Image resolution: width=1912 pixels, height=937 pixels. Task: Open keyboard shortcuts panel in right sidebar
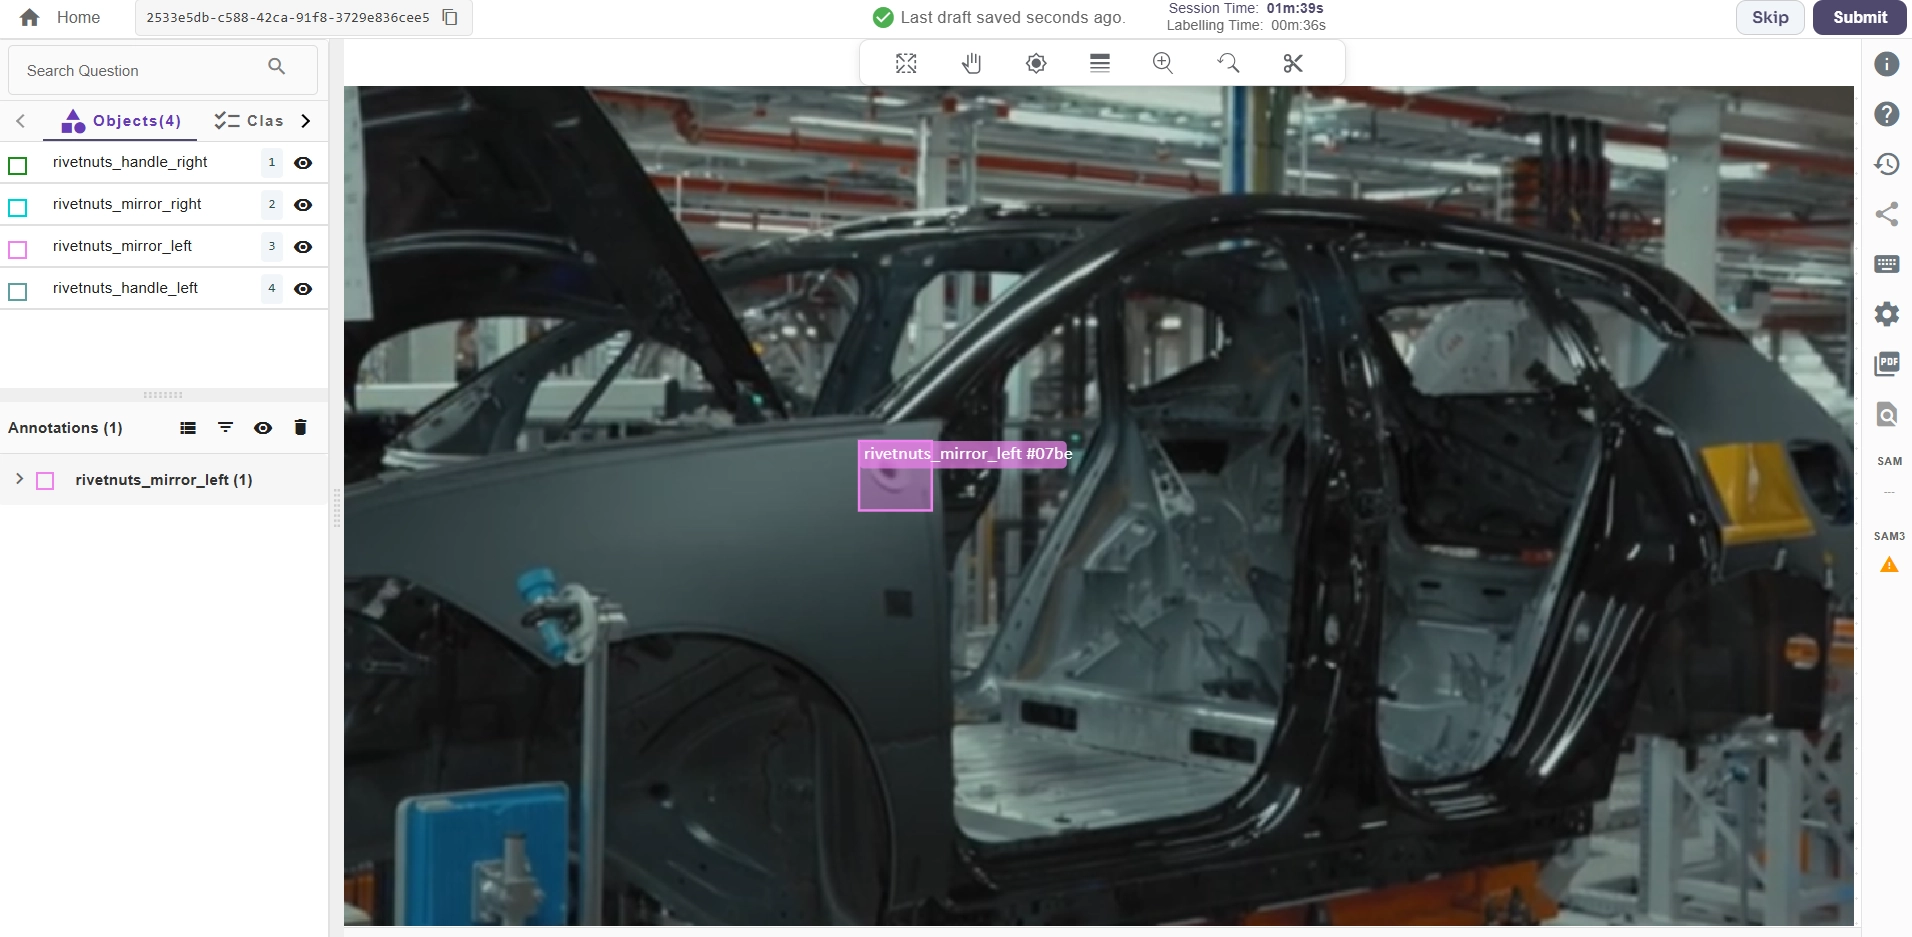point(1888,264)
